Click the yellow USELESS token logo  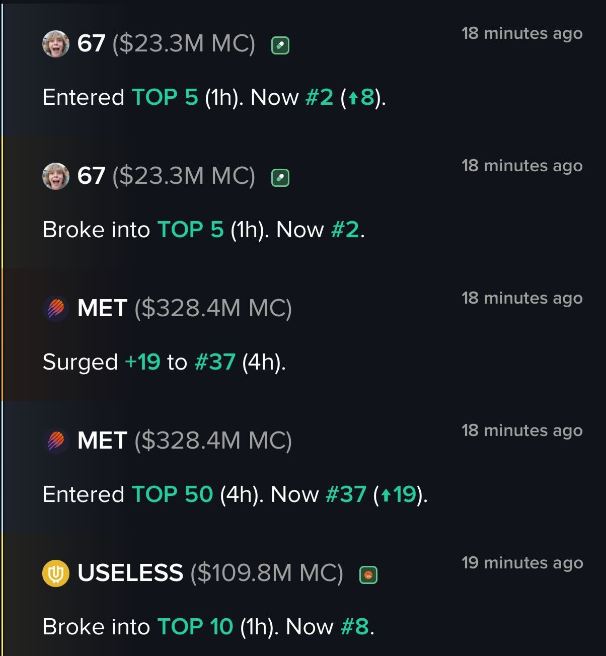coord(55,573)
